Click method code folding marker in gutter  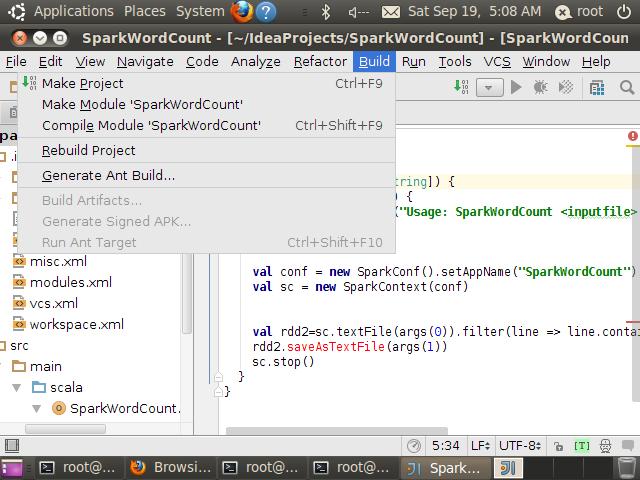click(x=218, y=377)
